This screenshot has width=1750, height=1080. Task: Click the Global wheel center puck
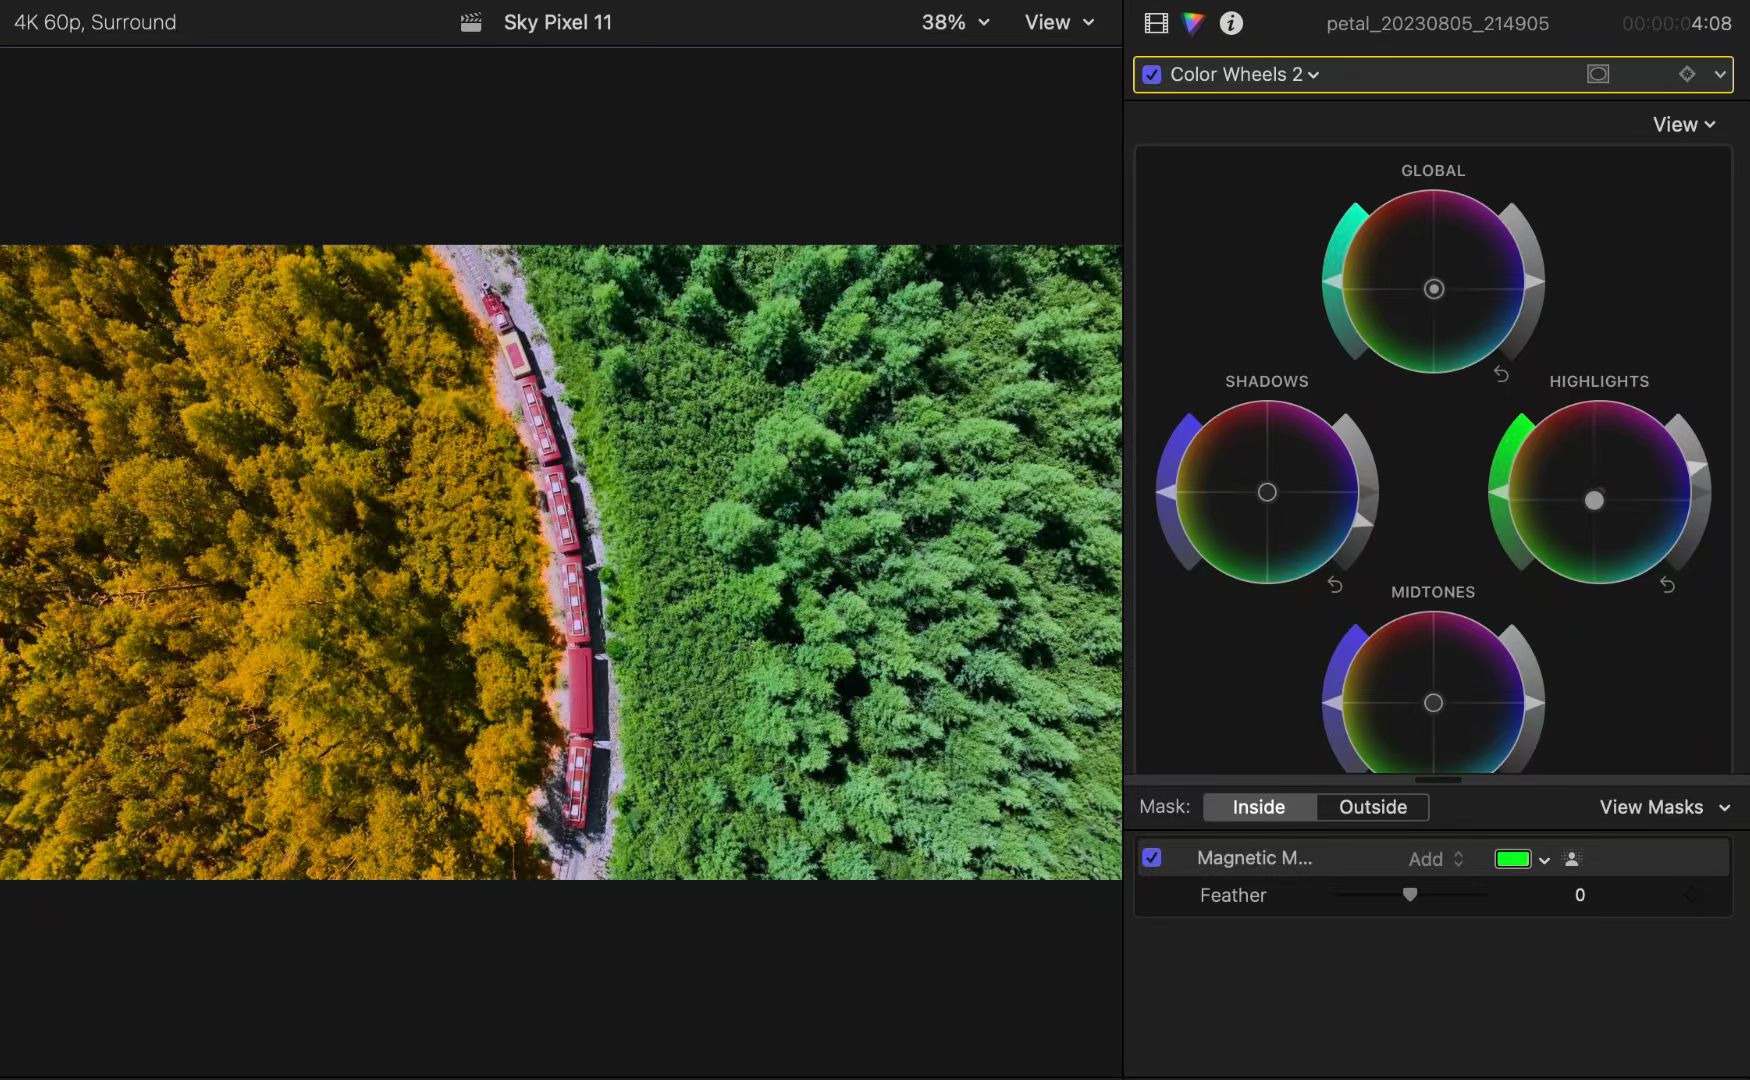pos(1434,289)
